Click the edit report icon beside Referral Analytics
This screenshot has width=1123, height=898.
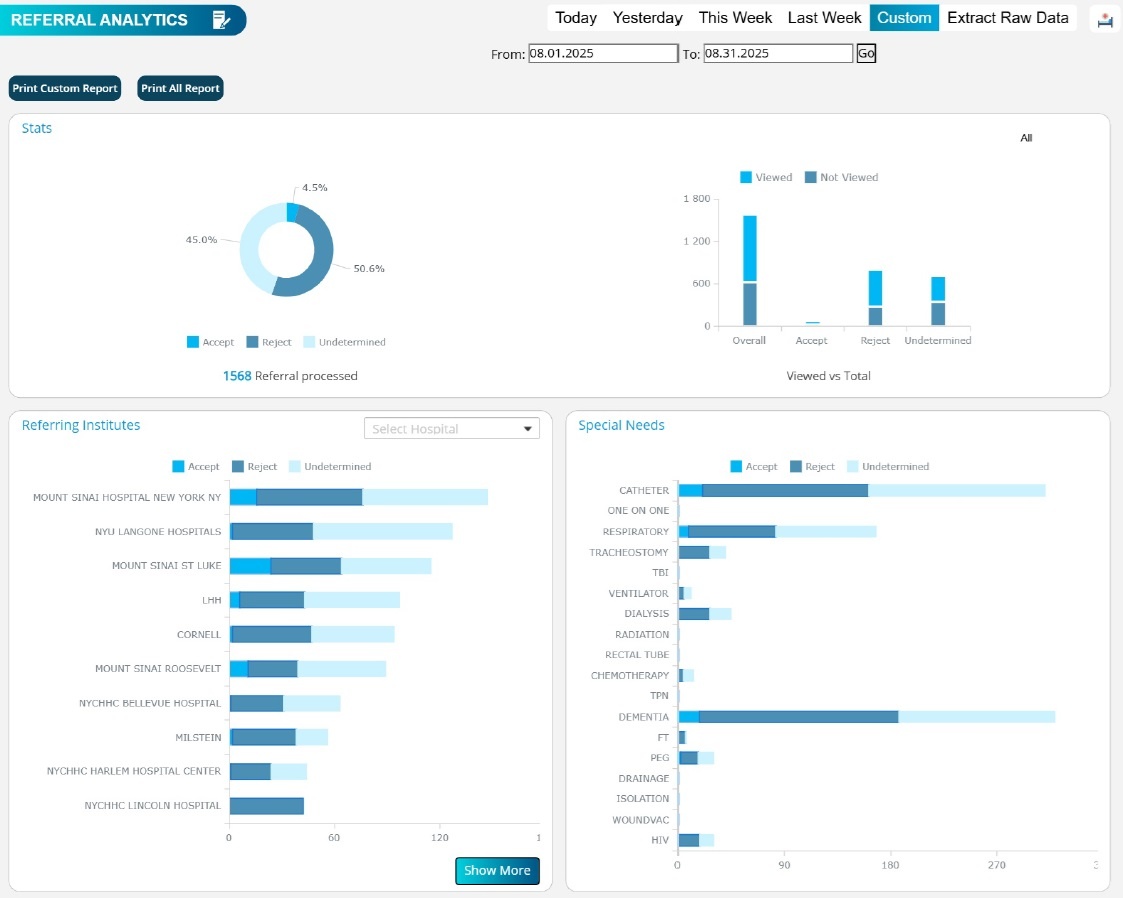(x=221, y=20)
